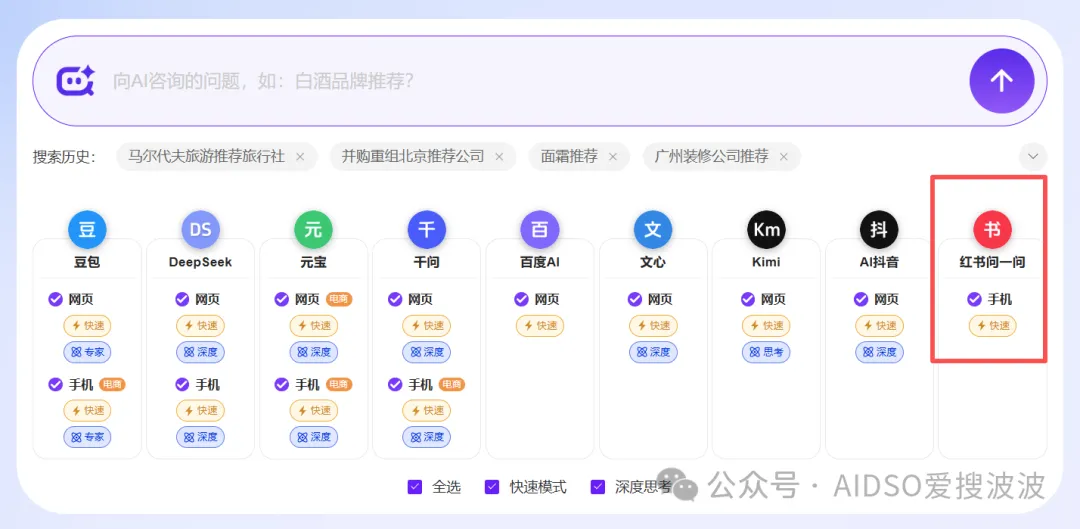Uncheck 网页 under AI抖音
The height and width of the screenshot is (529, 1080).
[861, 299]
